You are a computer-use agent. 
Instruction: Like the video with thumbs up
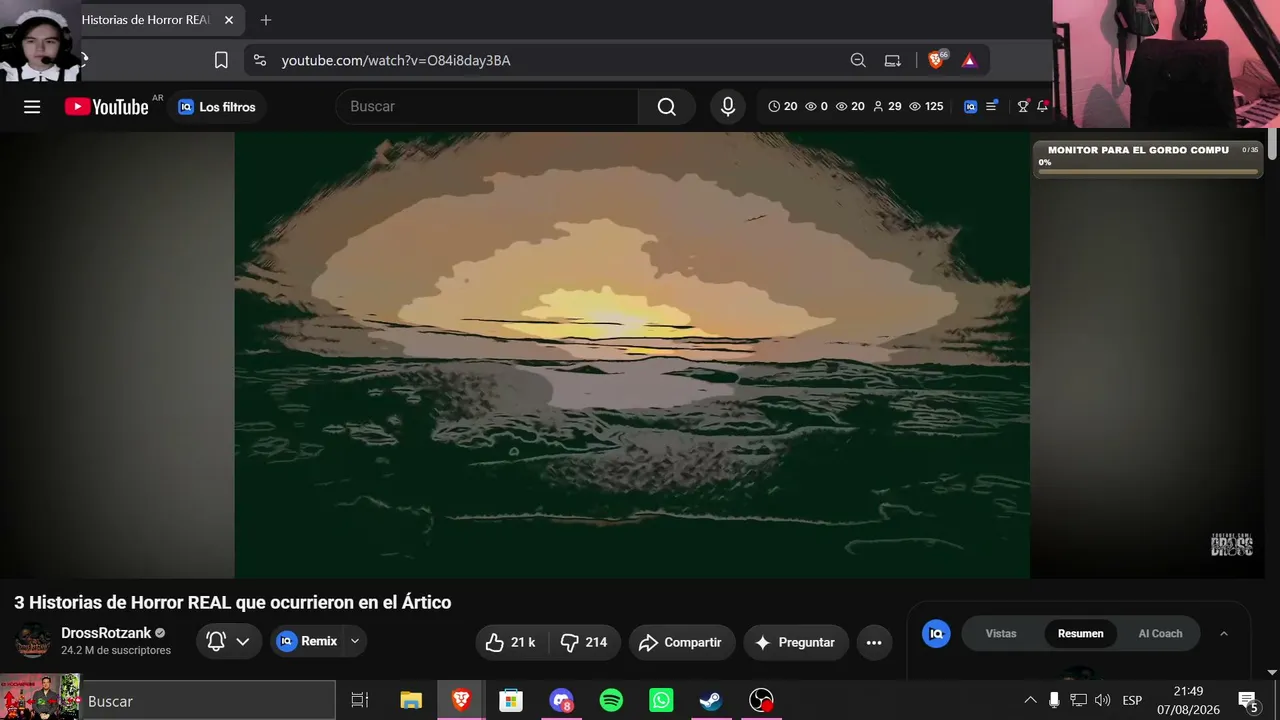tap(511, 642)
